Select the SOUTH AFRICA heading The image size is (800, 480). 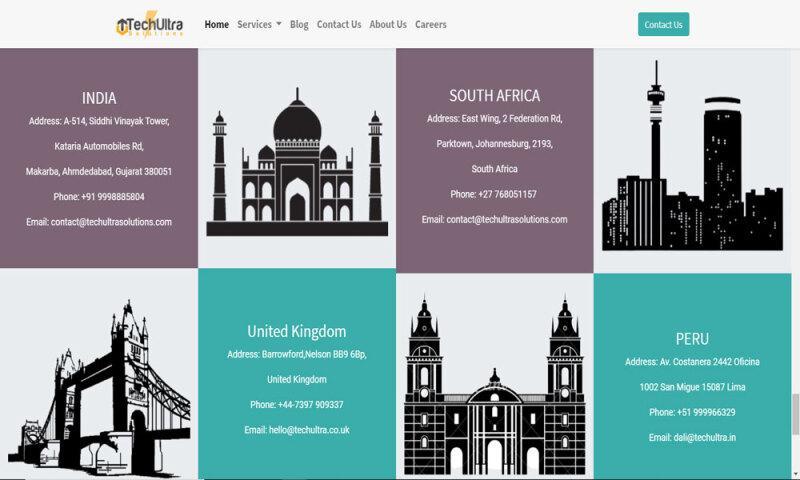tap(494, 95)
